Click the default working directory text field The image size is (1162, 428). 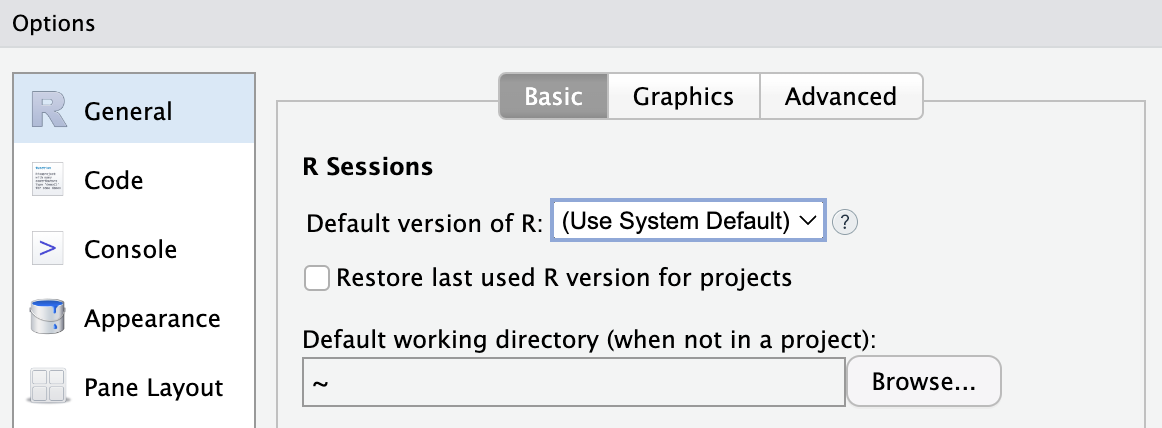(574, 382)
